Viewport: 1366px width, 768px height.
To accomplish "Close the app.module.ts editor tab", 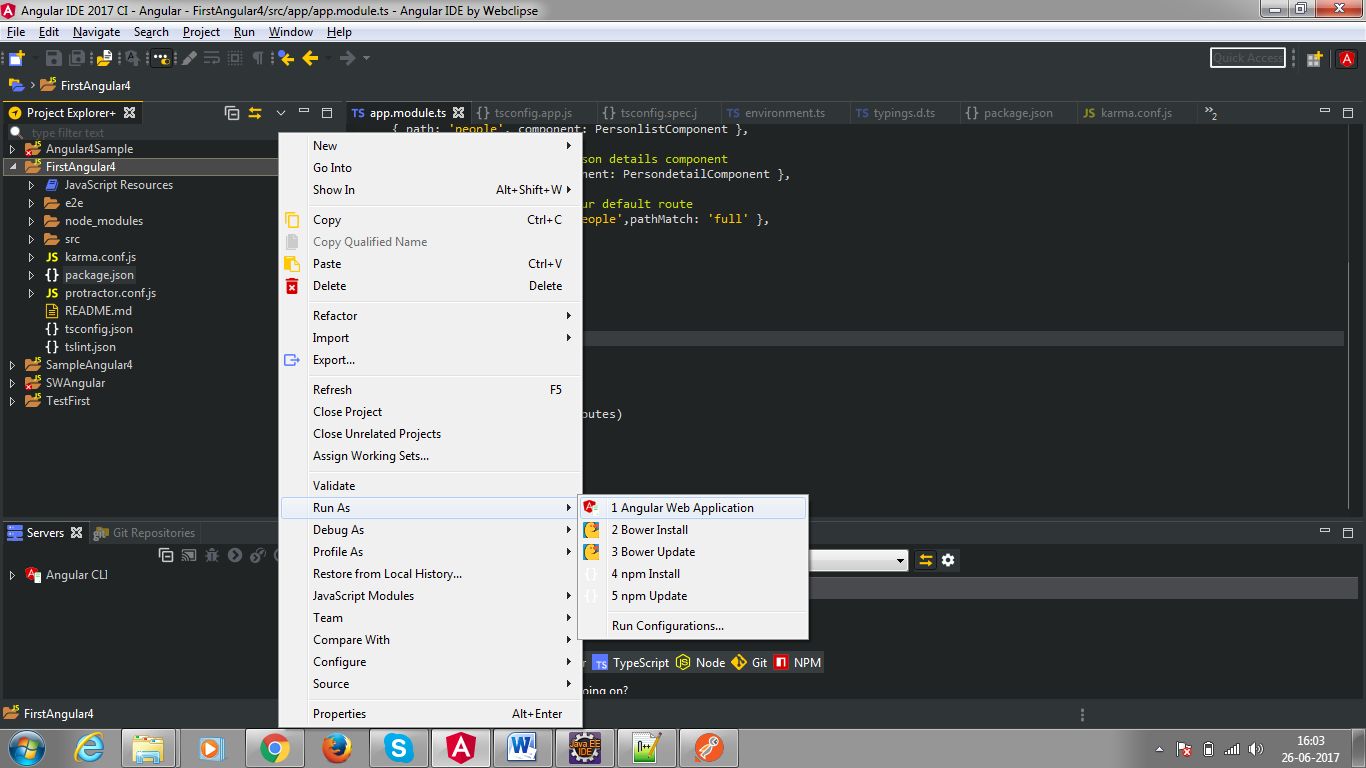I will click(x=458, y=113).
